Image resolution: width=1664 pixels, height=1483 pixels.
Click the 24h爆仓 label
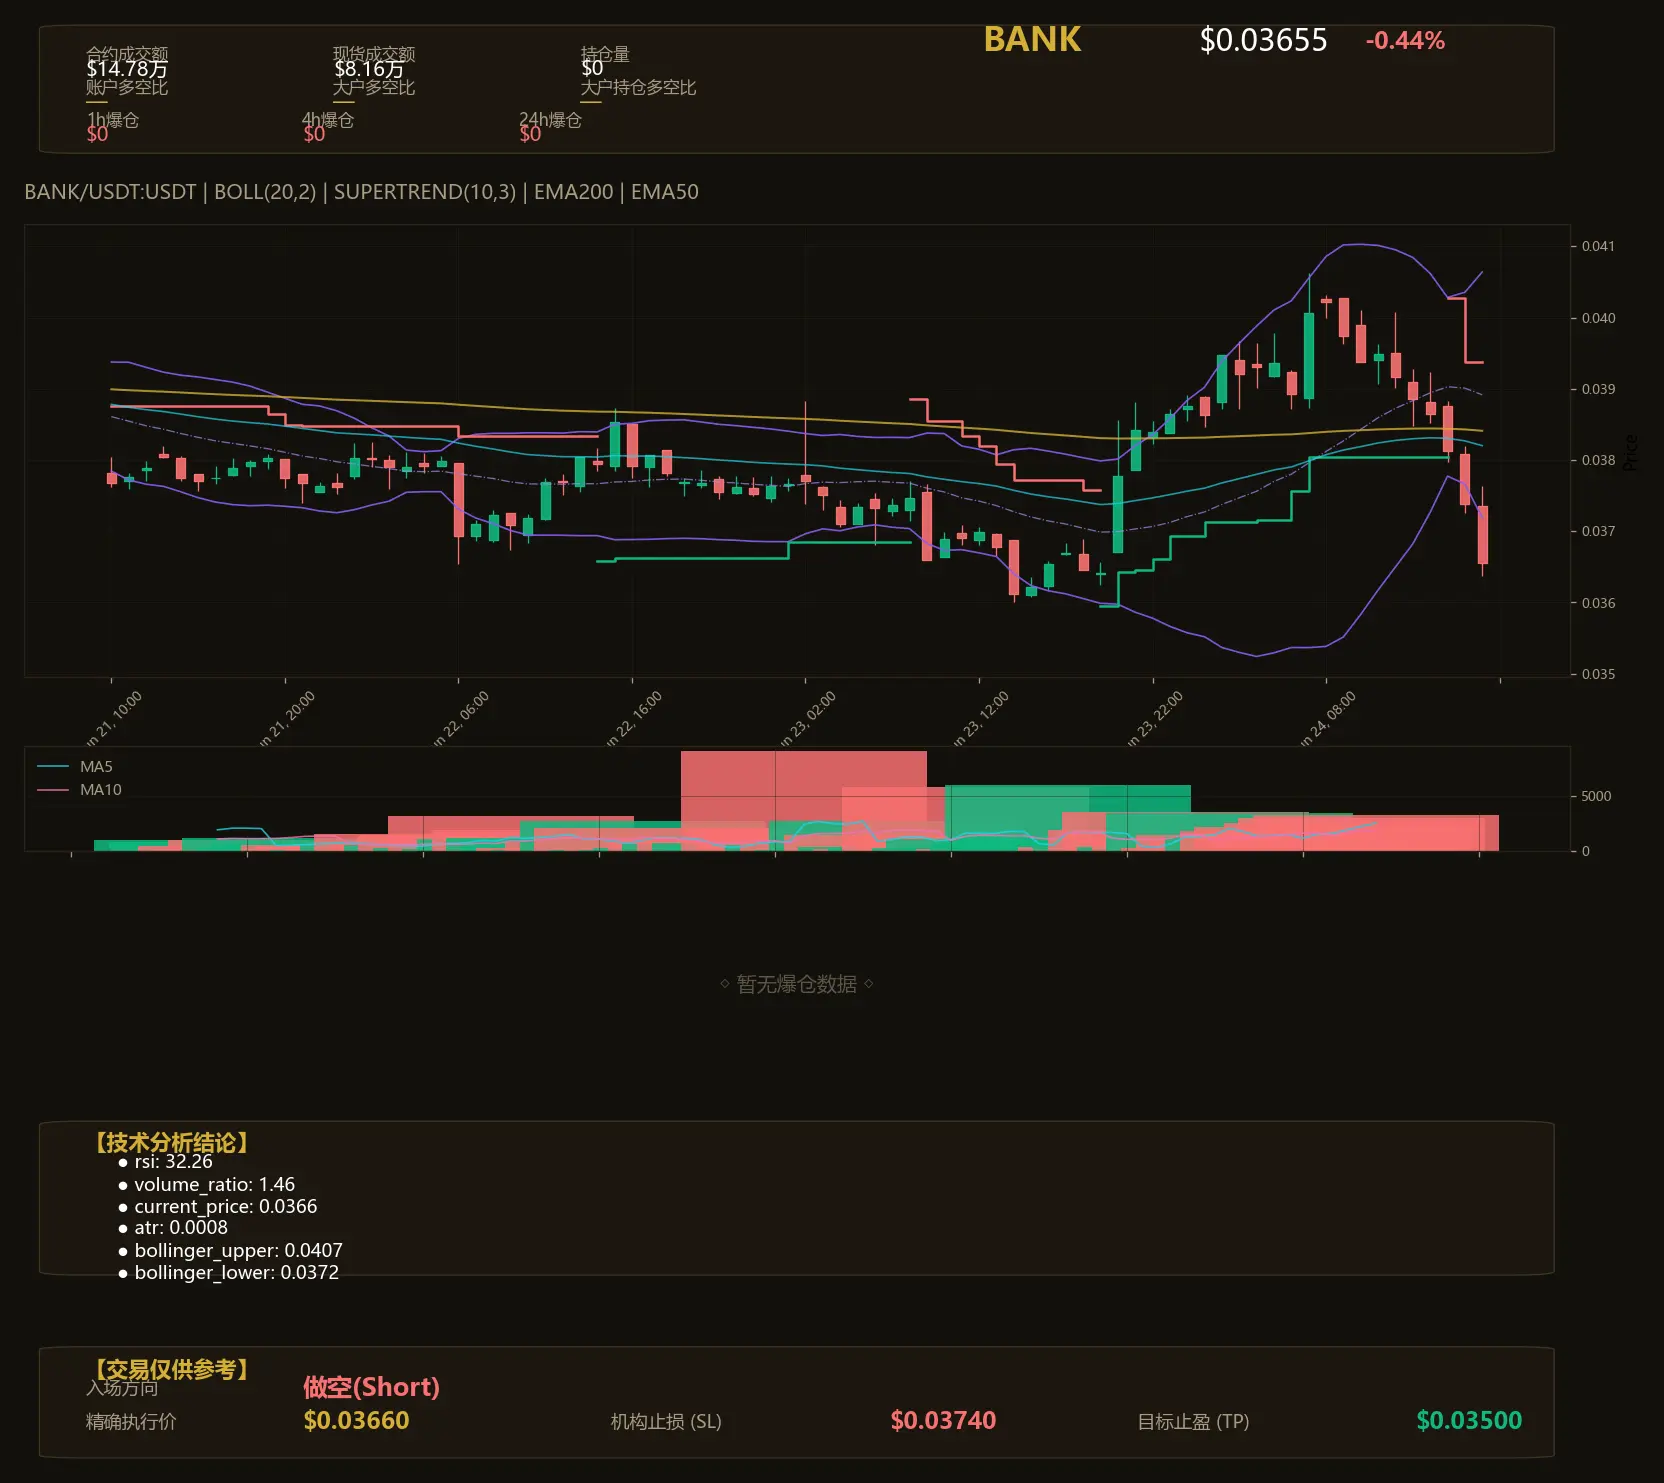click(x=550, y=120)
